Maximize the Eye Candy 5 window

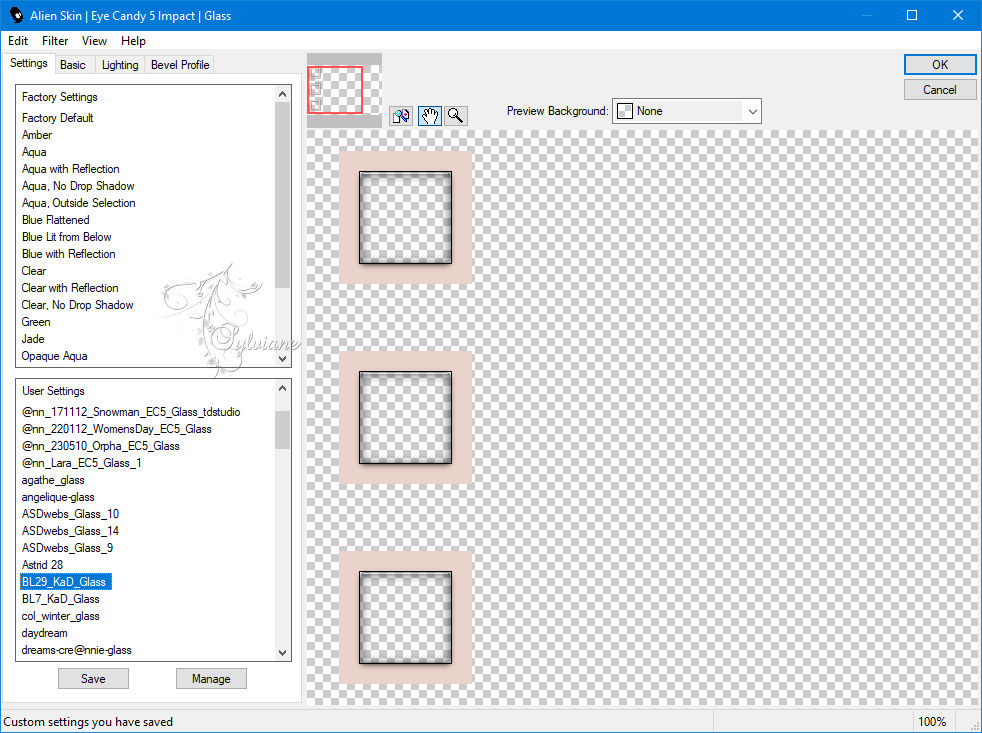[x=912, y=15]
